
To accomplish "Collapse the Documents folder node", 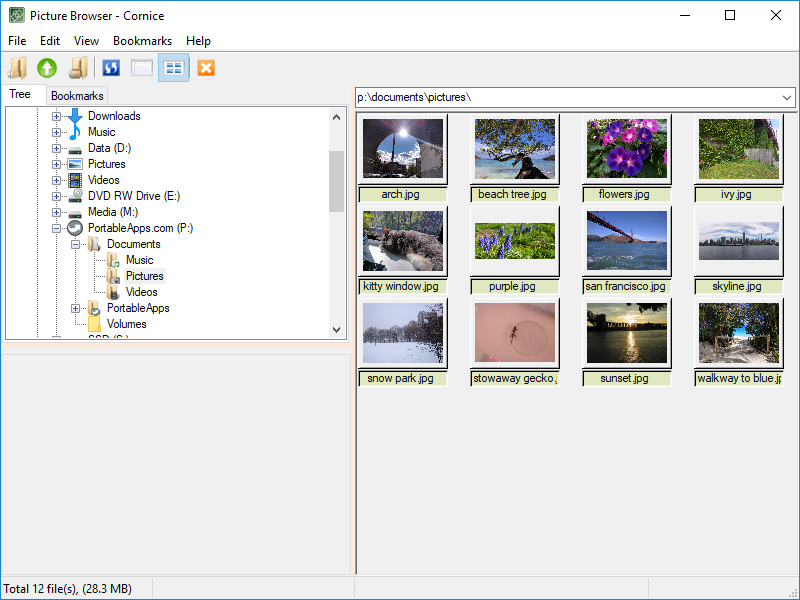I will [76, 244].
